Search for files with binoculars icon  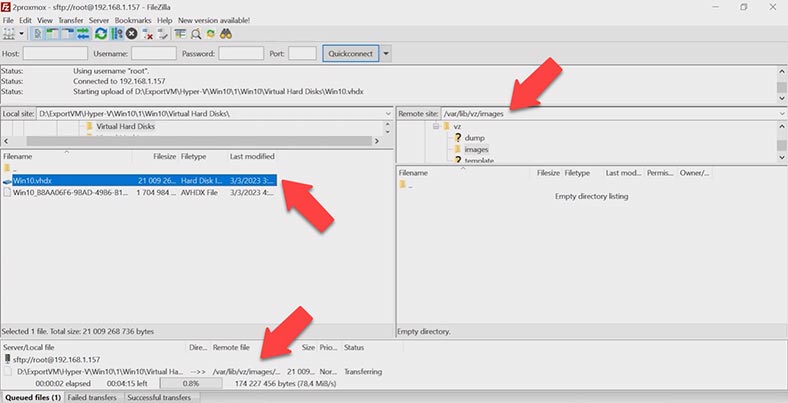[226, 34]
